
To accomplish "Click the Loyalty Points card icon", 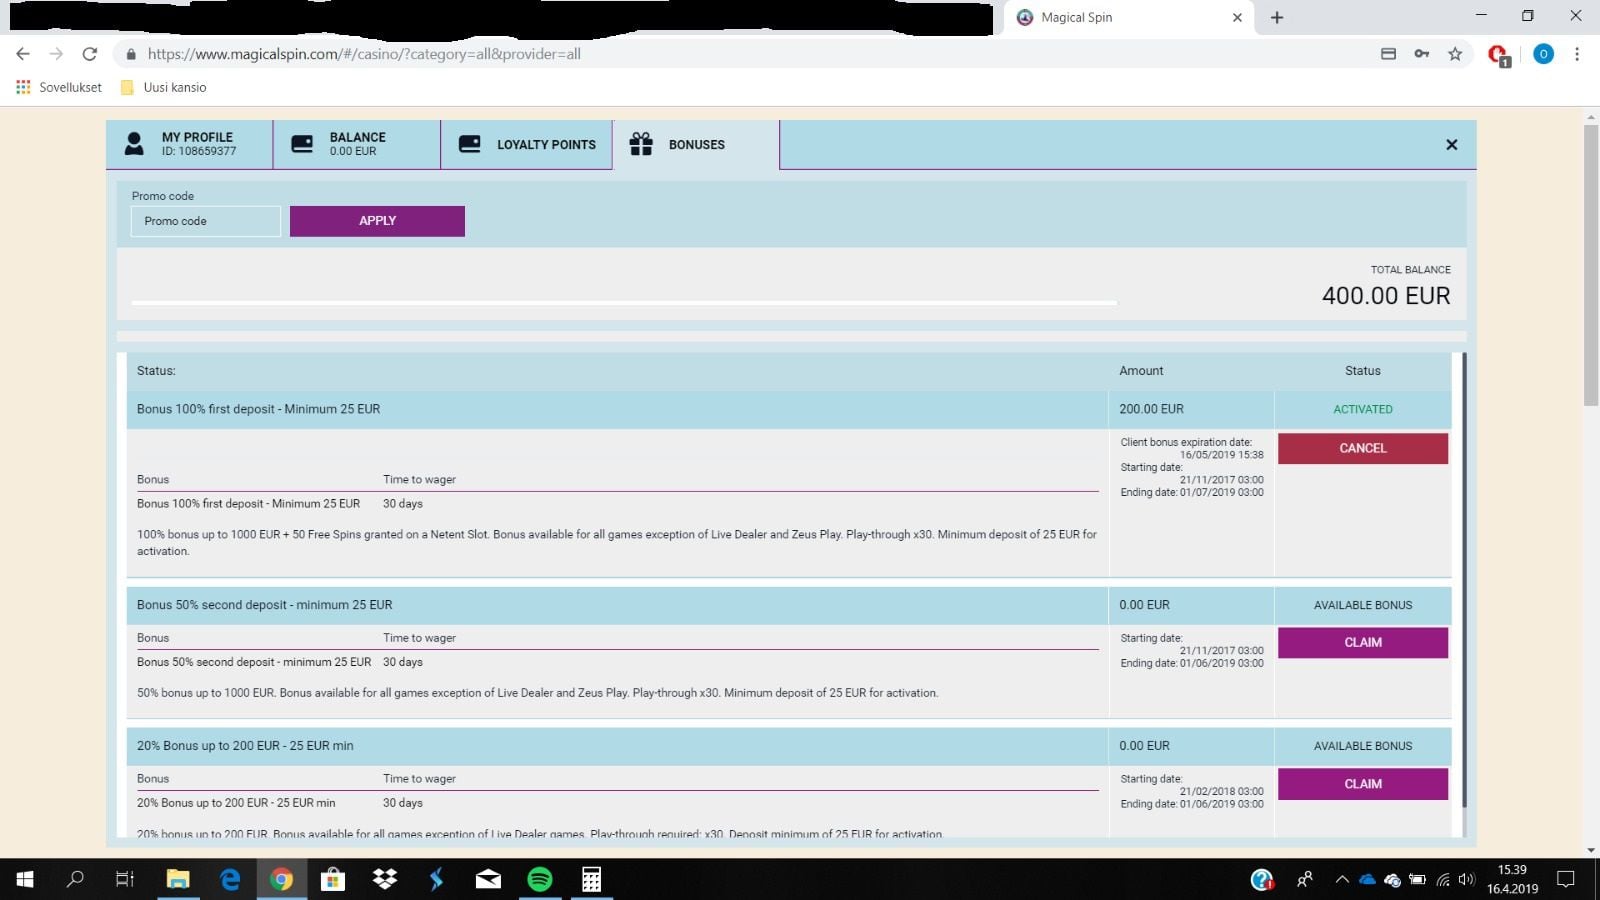I will tap(470, 144).
